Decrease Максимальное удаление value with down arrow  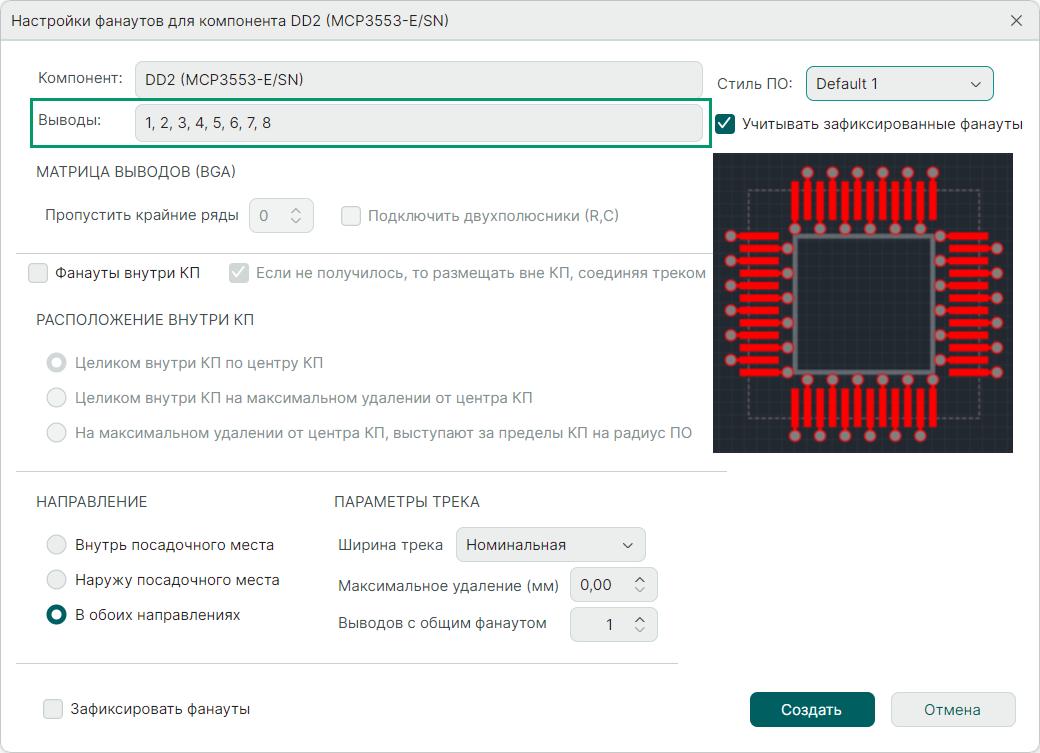[640, 591]
